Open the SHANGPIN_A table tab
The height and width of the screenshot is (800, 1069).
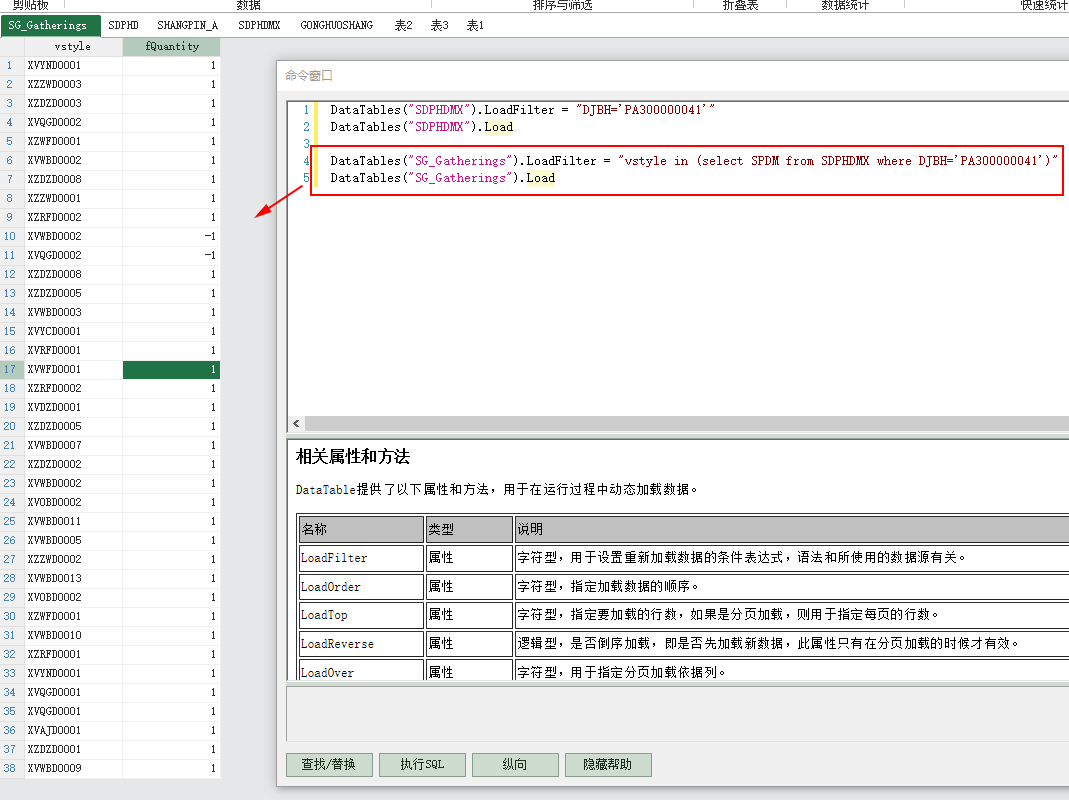[187, 25]
